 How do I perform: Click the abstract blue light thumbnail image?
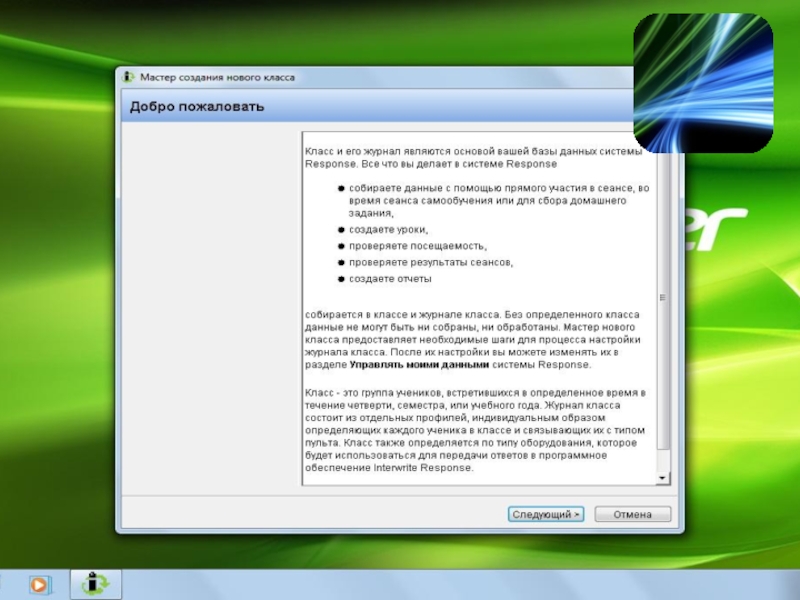[703, 83]
